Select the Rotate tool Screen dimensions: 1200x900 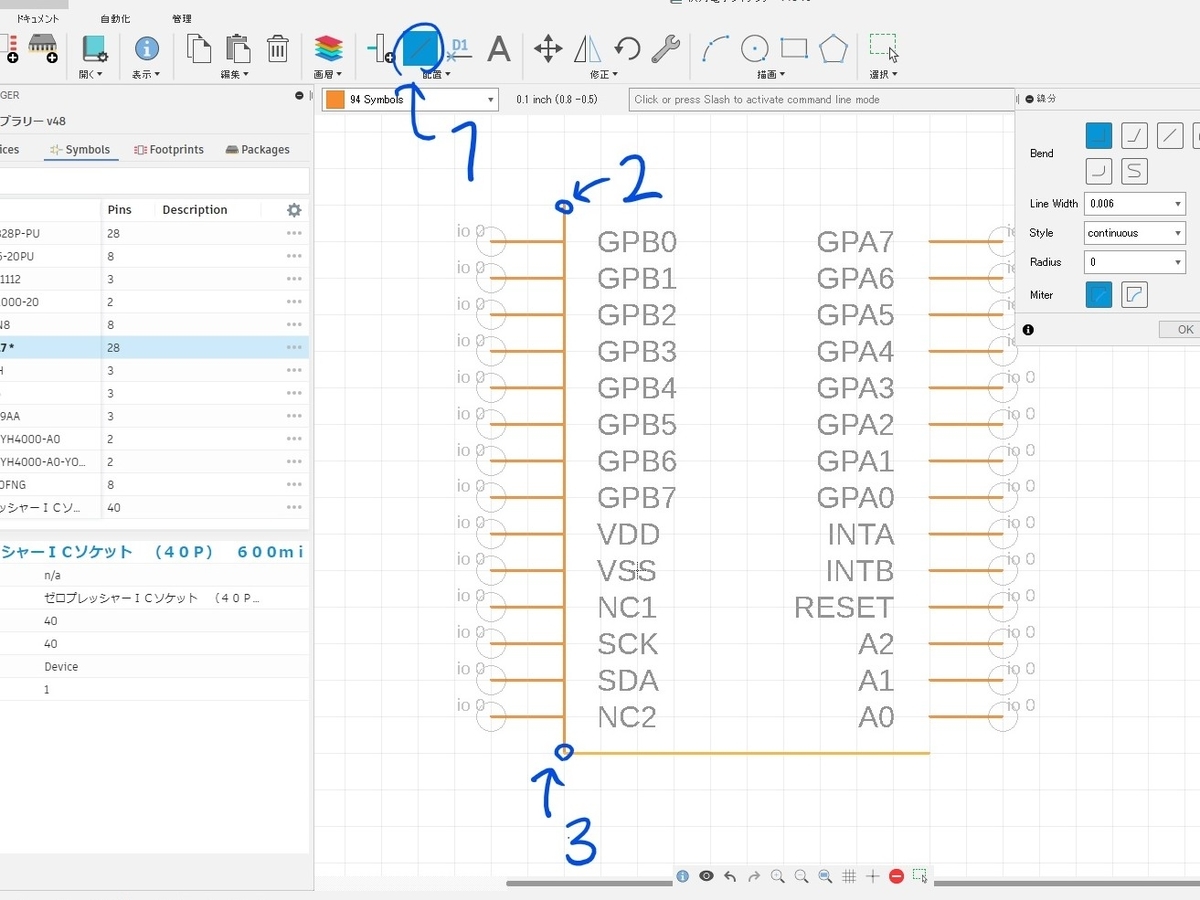pyautogui.click(x=627, y=48)
